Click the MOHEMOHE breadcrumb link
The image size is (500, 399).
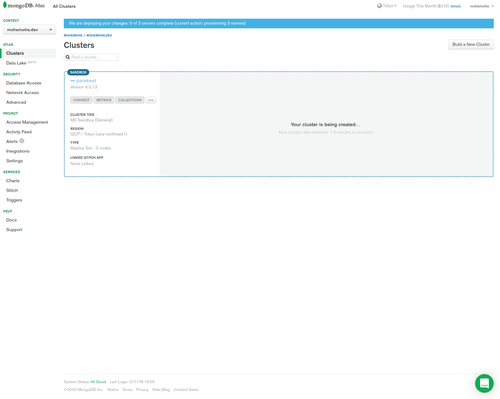pos(73,35)
